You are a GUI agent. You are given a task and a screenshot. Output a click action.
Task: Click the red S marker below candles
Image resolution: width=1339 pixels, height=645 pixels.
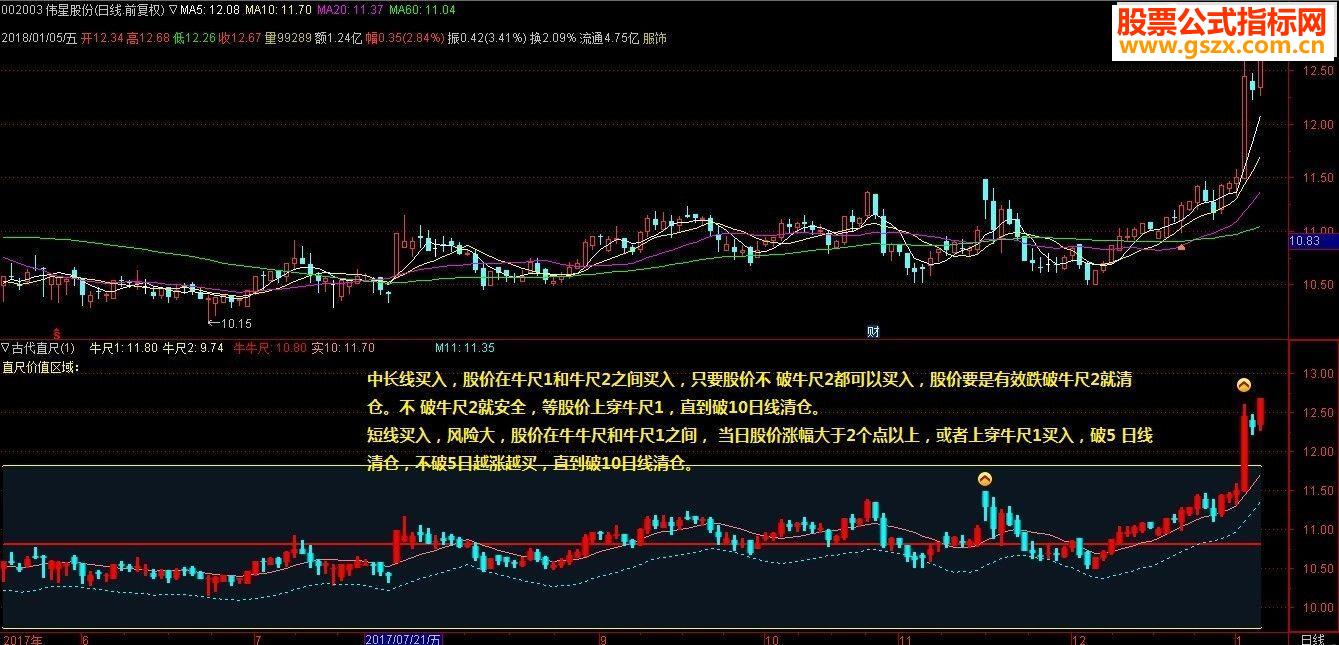click(x=57, y=333)
